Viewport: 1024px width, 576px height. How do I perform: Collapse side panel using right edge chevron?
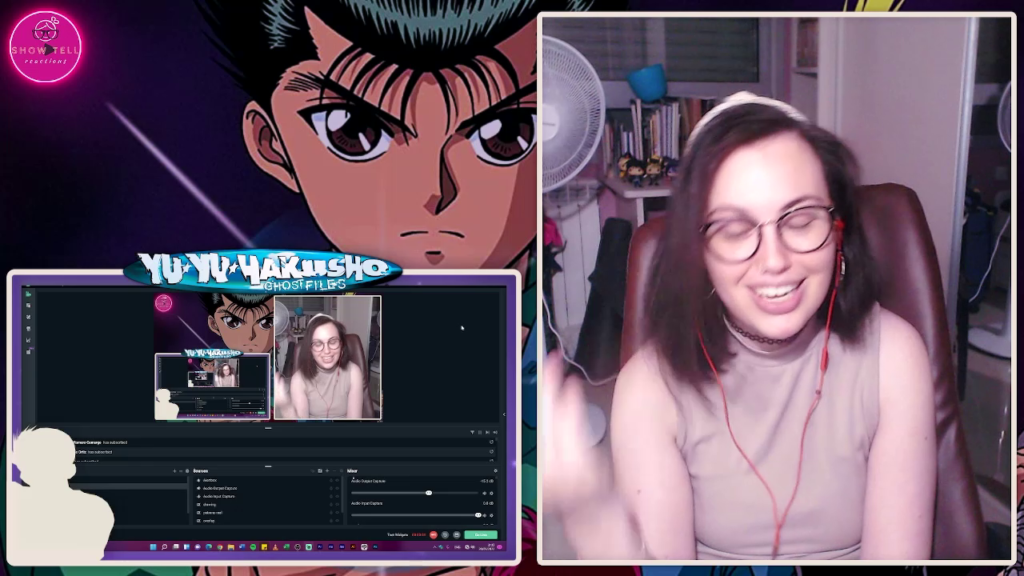(502, 413)
